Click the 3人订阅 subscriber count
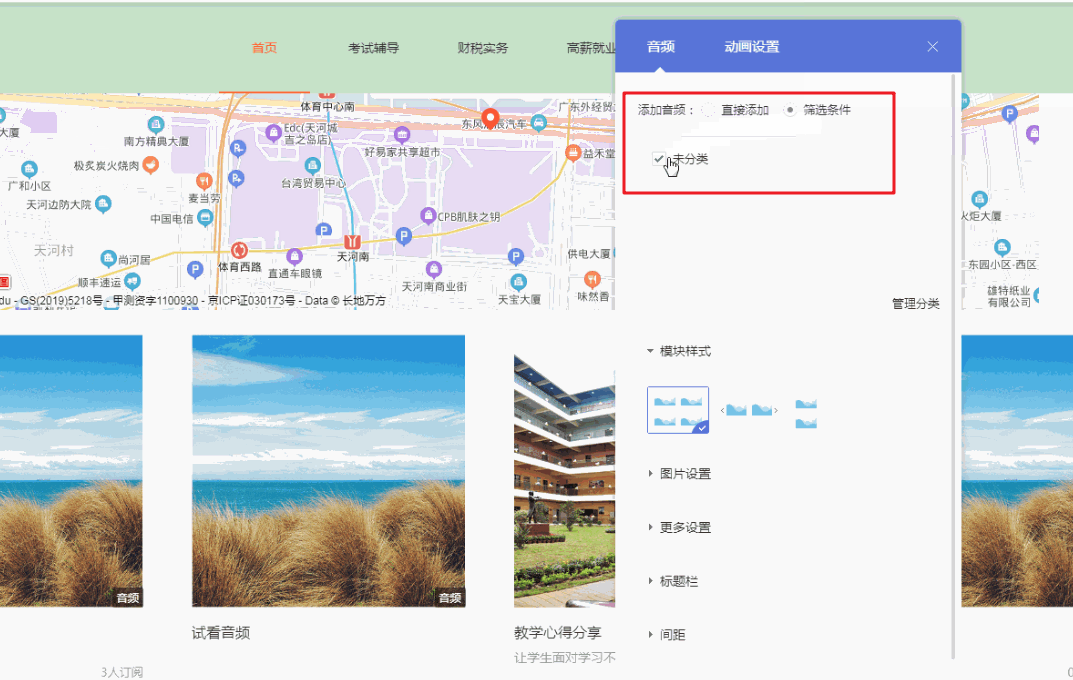Image resolution: width=1073 pixels, height=680 pixels. pyautogui.click(x=122, y=672)
